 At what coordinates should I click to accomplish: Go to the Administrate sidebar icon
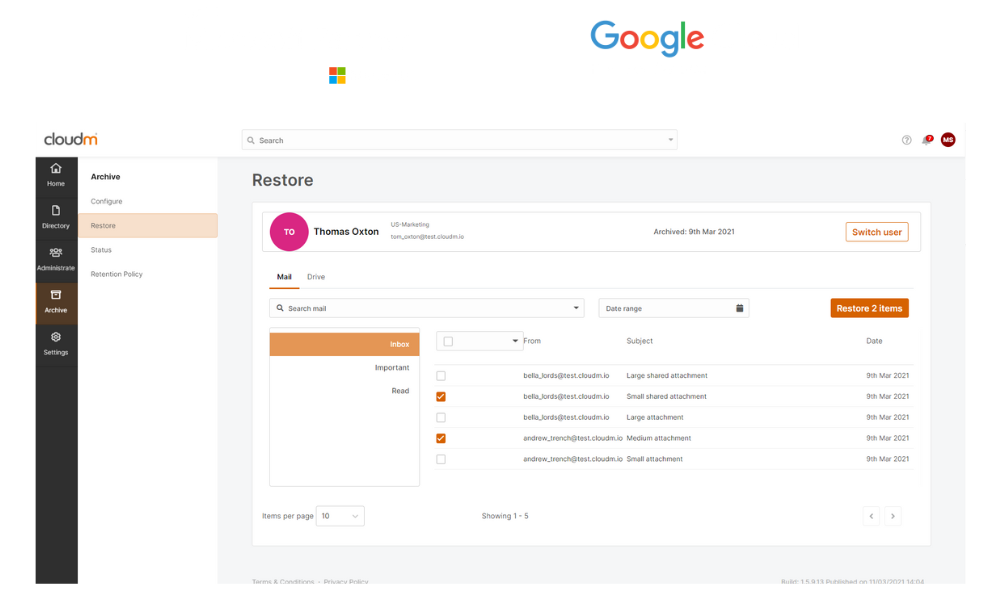56,258
